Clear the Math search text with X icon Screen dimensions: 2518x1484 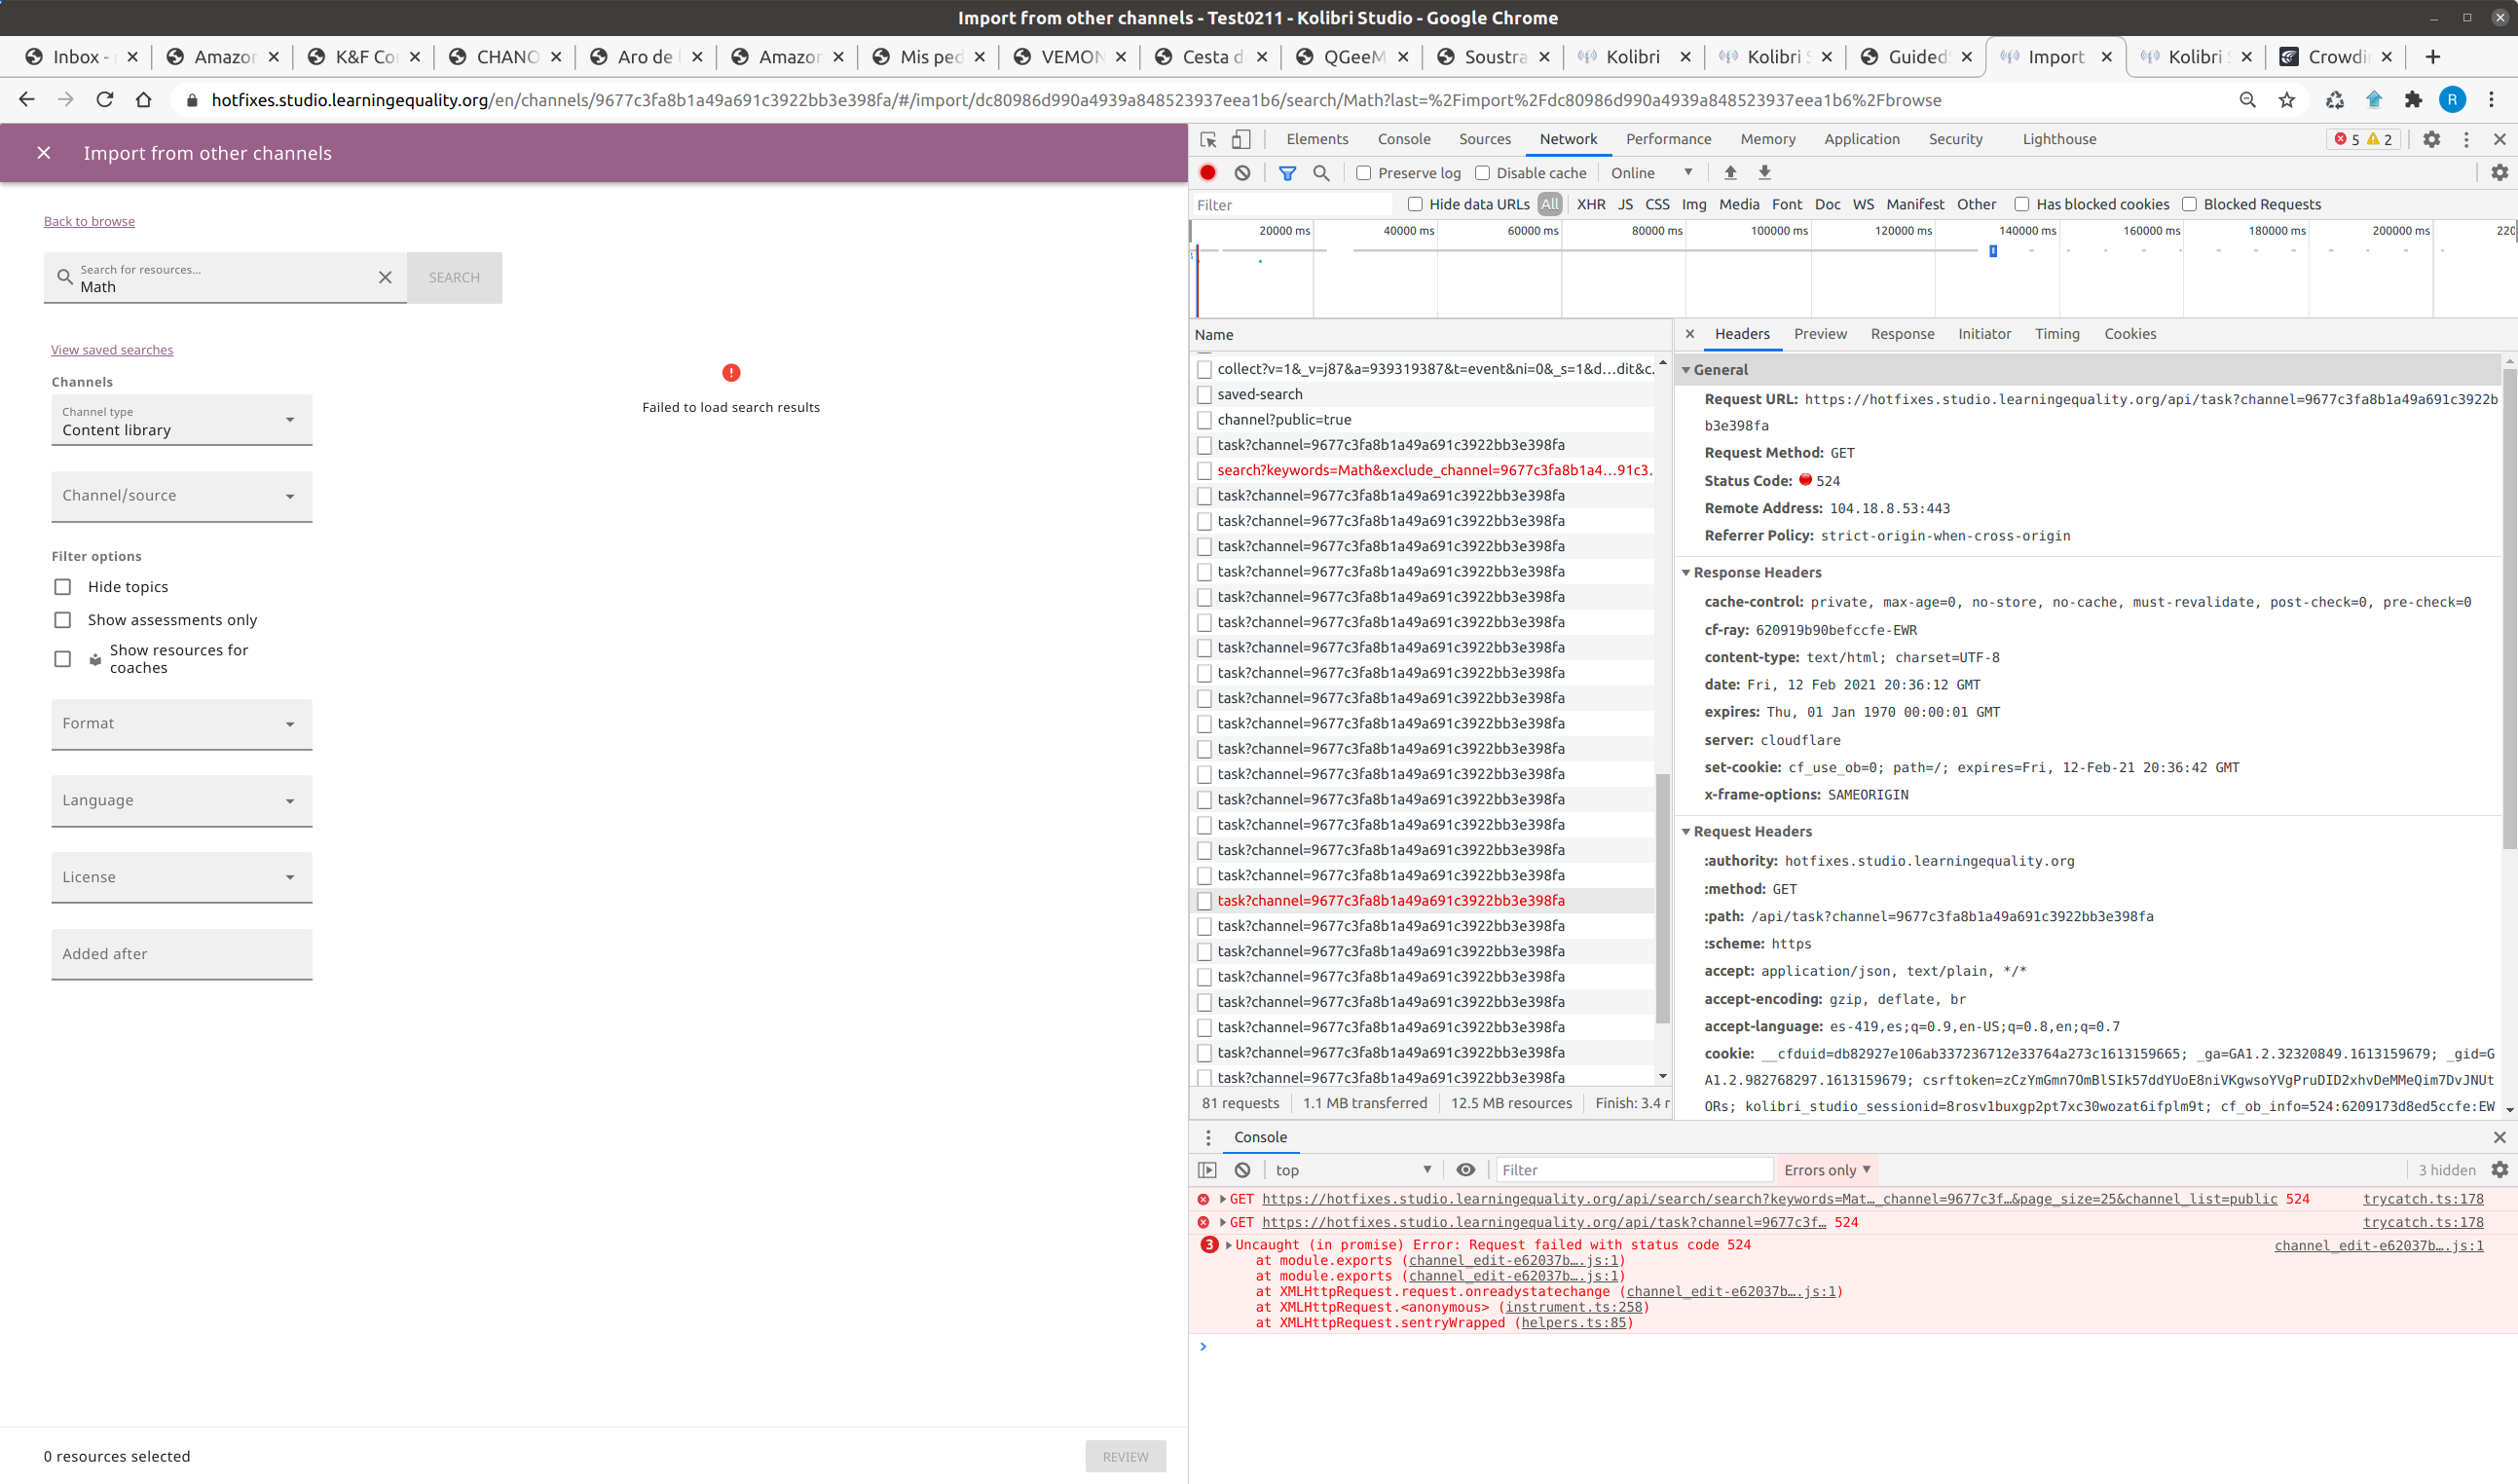(385, 277)
